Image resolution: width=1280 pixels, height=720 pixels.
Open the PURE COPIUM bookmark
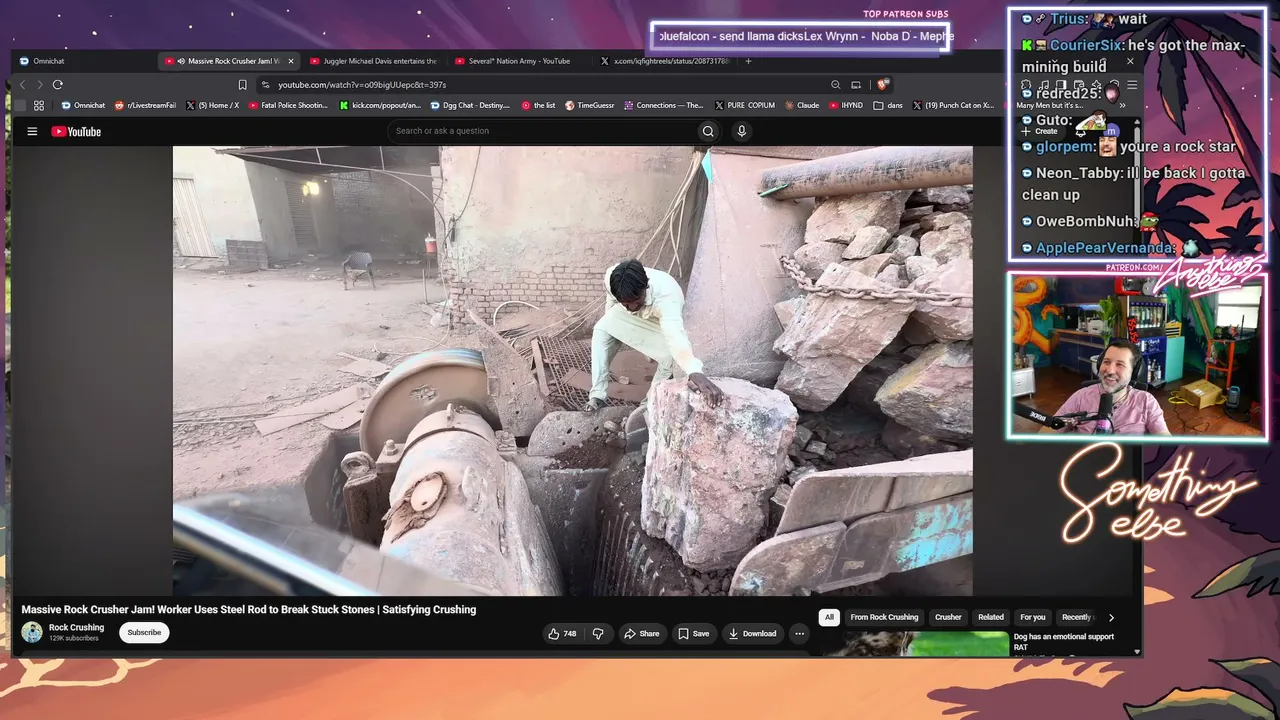pyautogui.click(x=745, y=105)
